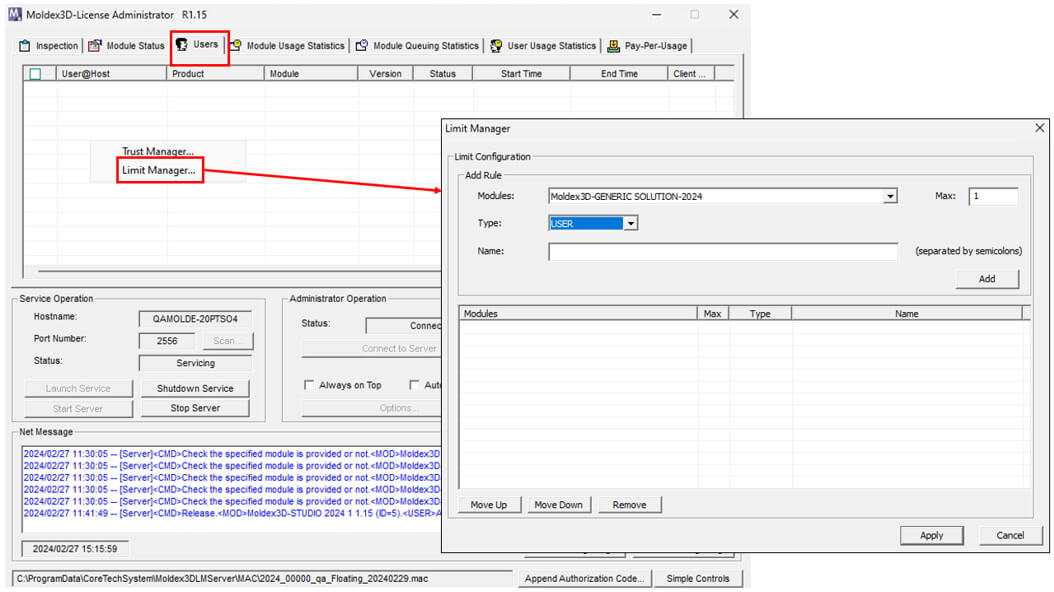Image resolution: width=1054 pixels, height=592 pixels.
Task: Click the Servicing status field
Action: [x=195, y=363]
